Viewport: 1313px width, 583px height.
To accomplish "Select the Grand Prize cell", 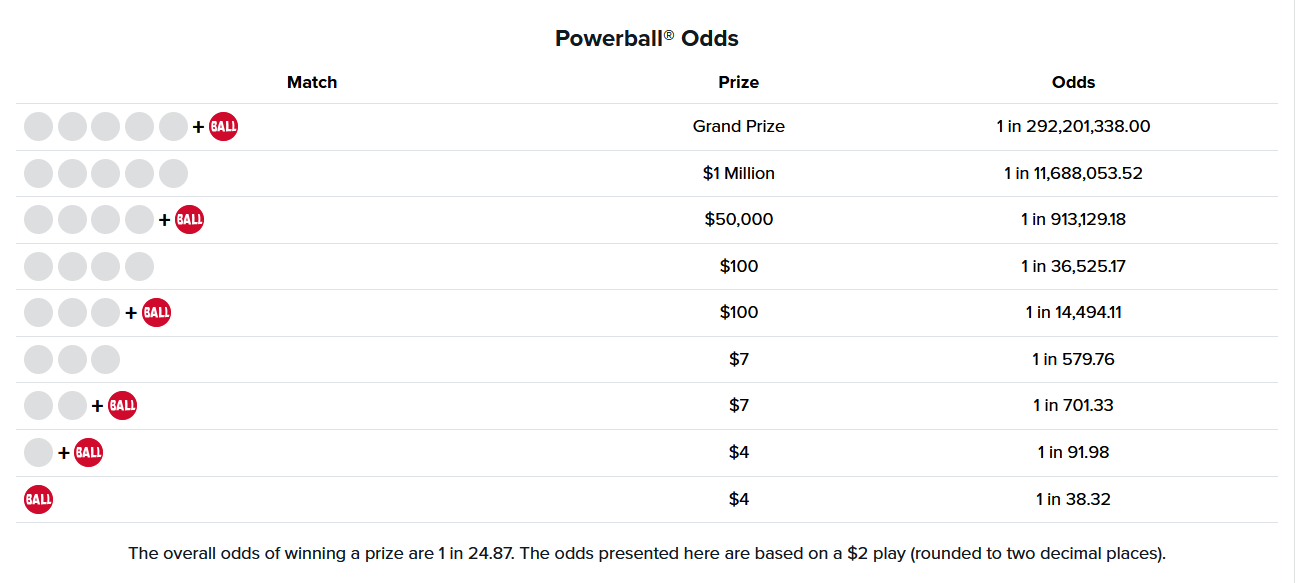I will [738, 127].
